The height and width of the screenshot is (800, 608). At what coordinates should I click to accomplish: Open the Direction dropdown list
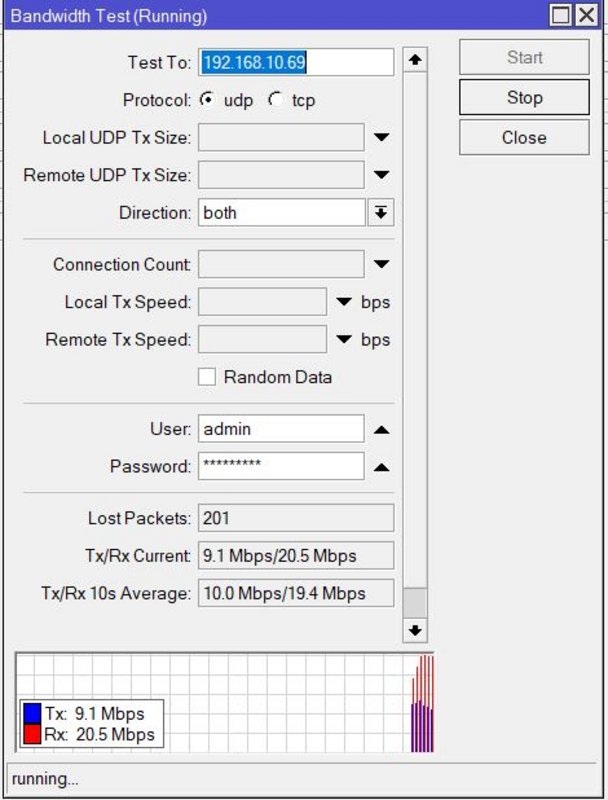[x=381, y=212]
